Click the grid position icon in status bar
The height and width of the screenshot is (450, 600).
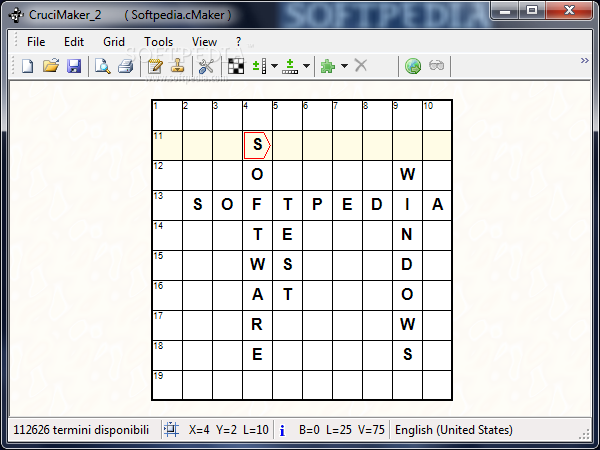click(x=171, y=430)
